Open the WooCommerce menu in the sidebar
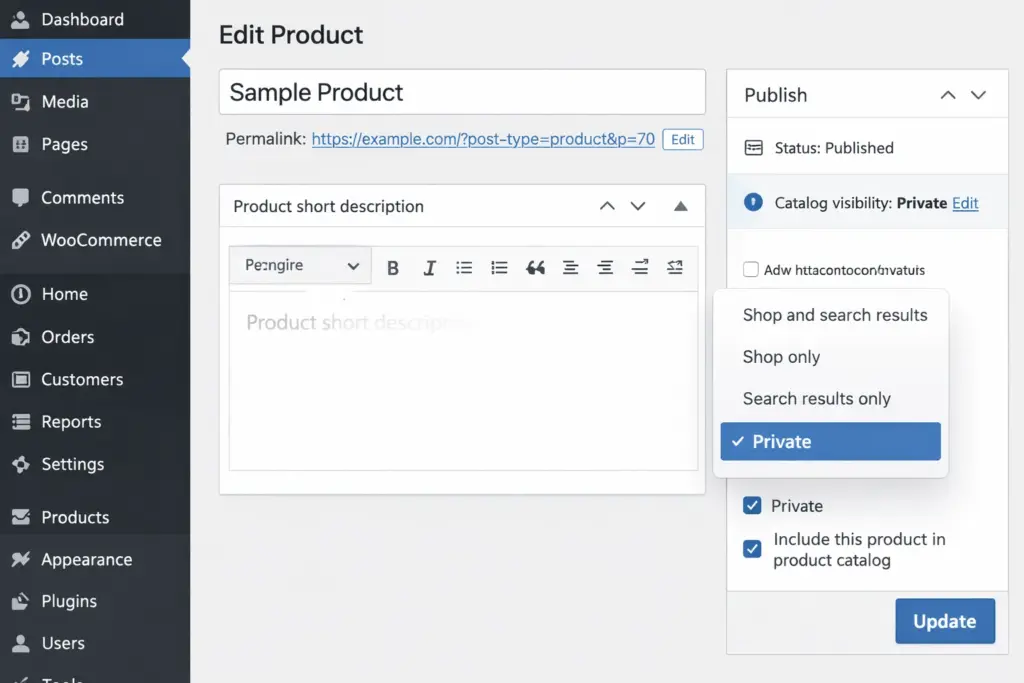 95,240
